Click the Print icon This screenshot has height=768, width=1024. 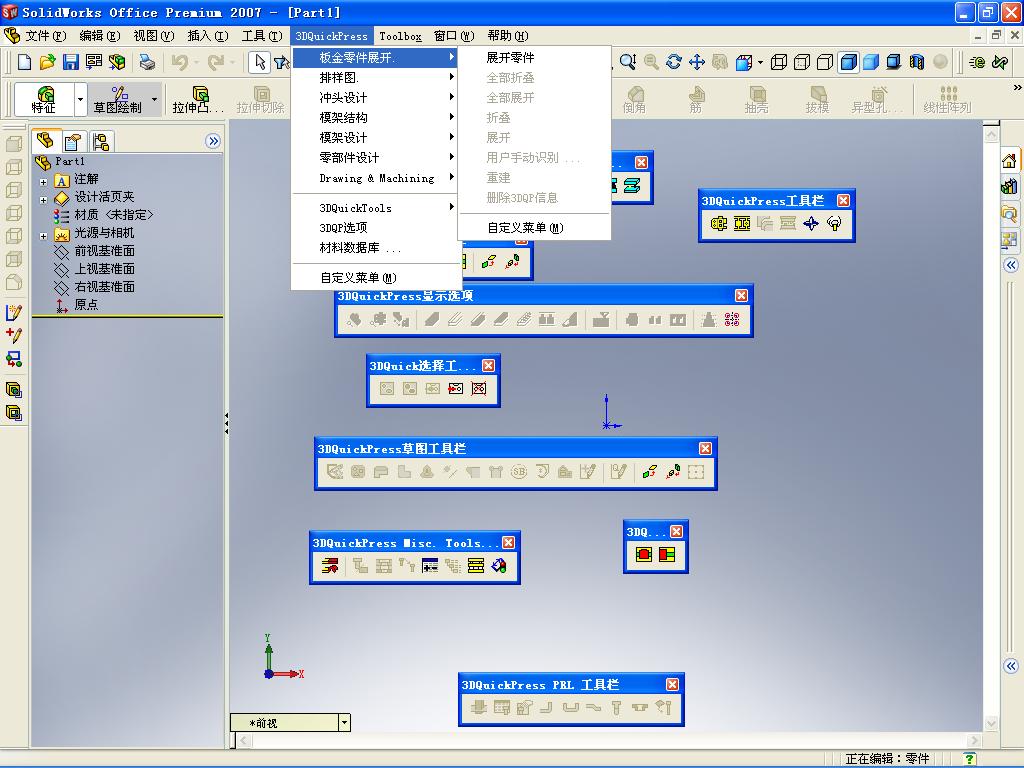tap(148, 62)
